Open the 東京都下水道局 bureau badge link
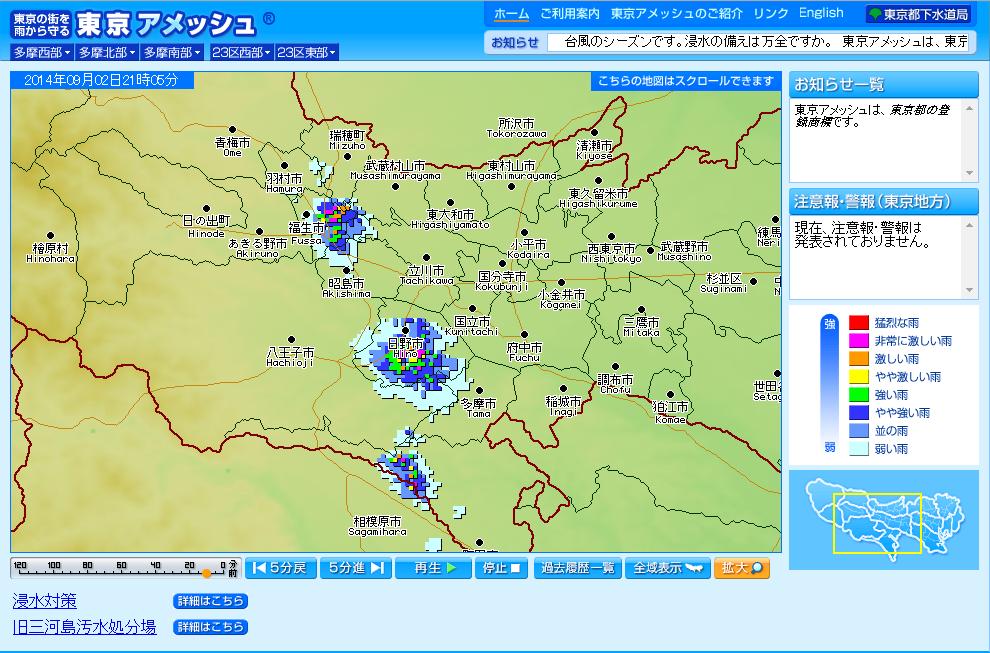990x653 pixels. coord(917,15)
